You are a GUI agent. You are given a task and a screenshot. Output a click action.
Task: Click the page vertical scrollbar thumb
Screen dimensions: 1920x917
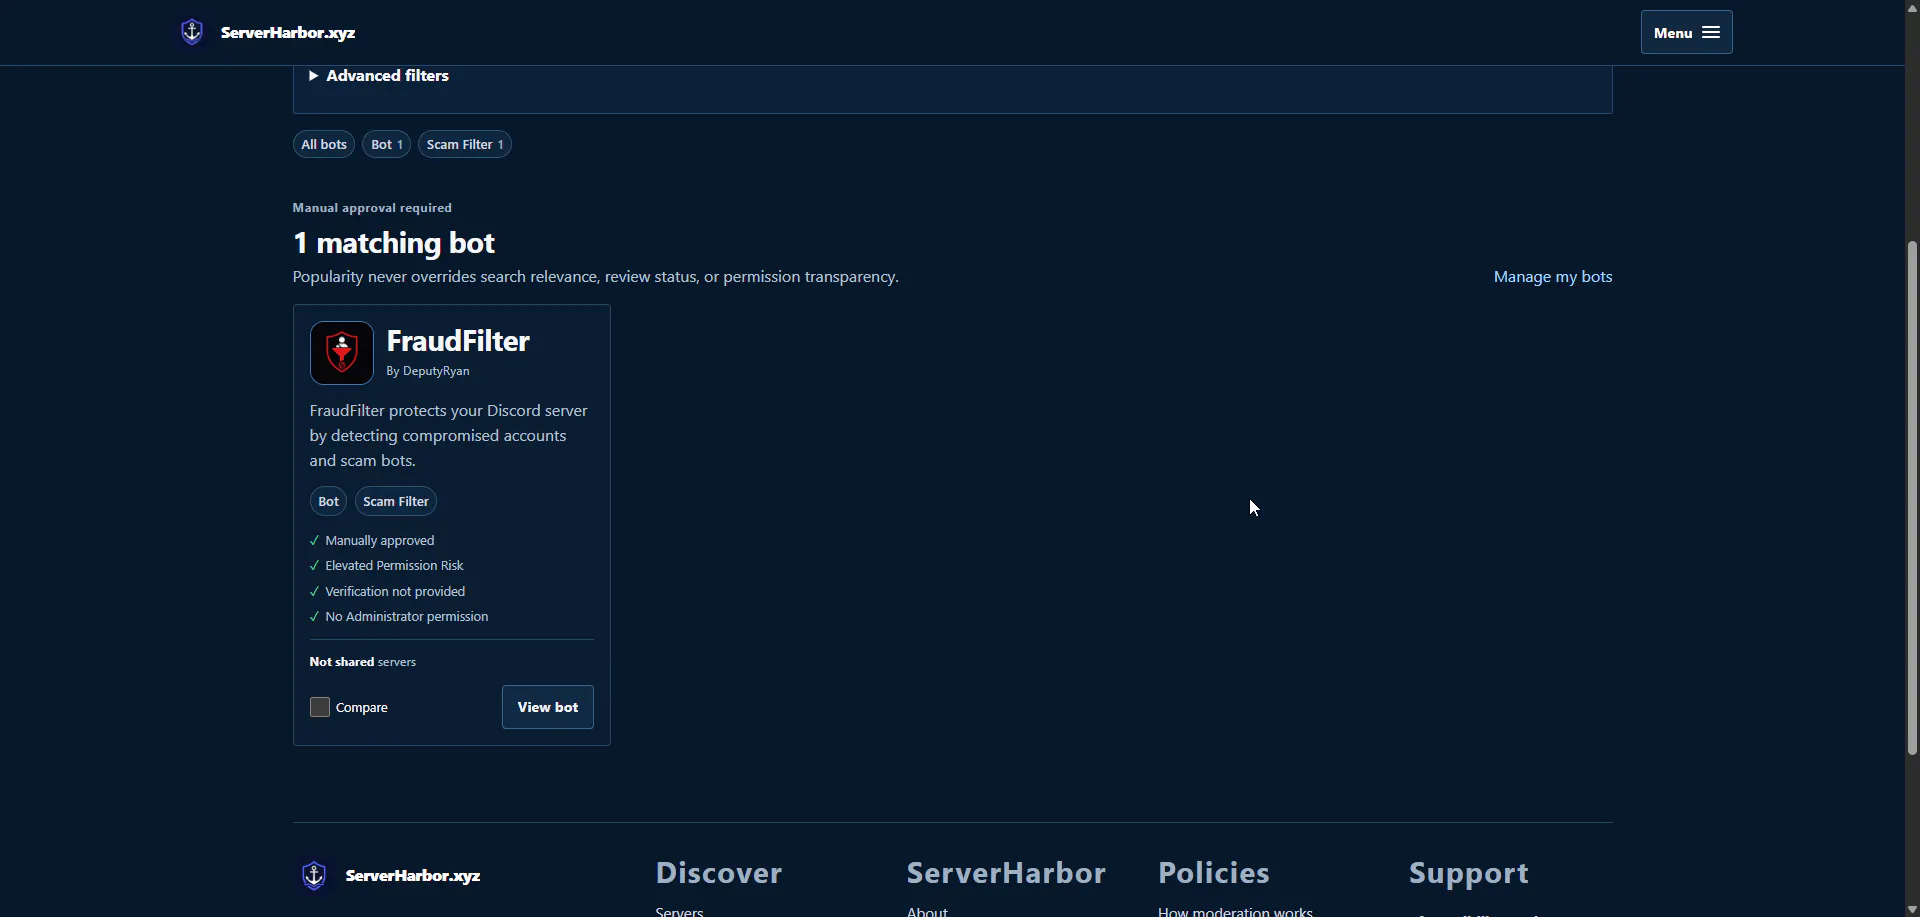(1912, 497)
